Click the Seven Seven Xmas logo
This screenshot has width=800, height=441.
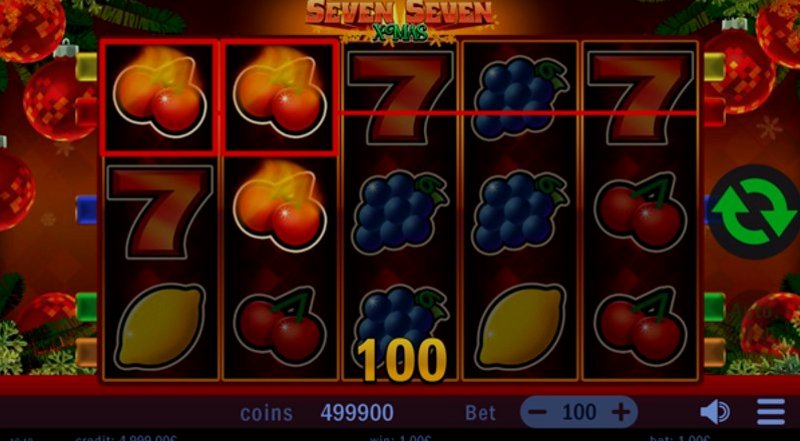point(400,21)
